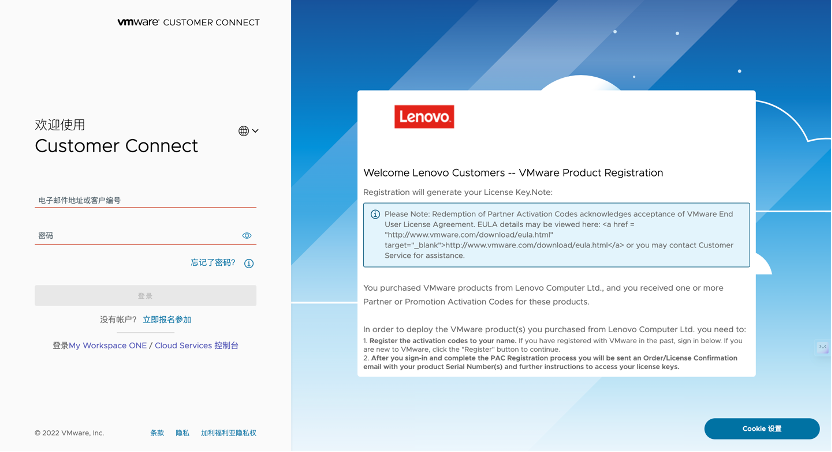The width and height of the screenshot is (832, 452).
Task: Click the © 2022 VMware, Inc. text
Action: coord(70,433)
